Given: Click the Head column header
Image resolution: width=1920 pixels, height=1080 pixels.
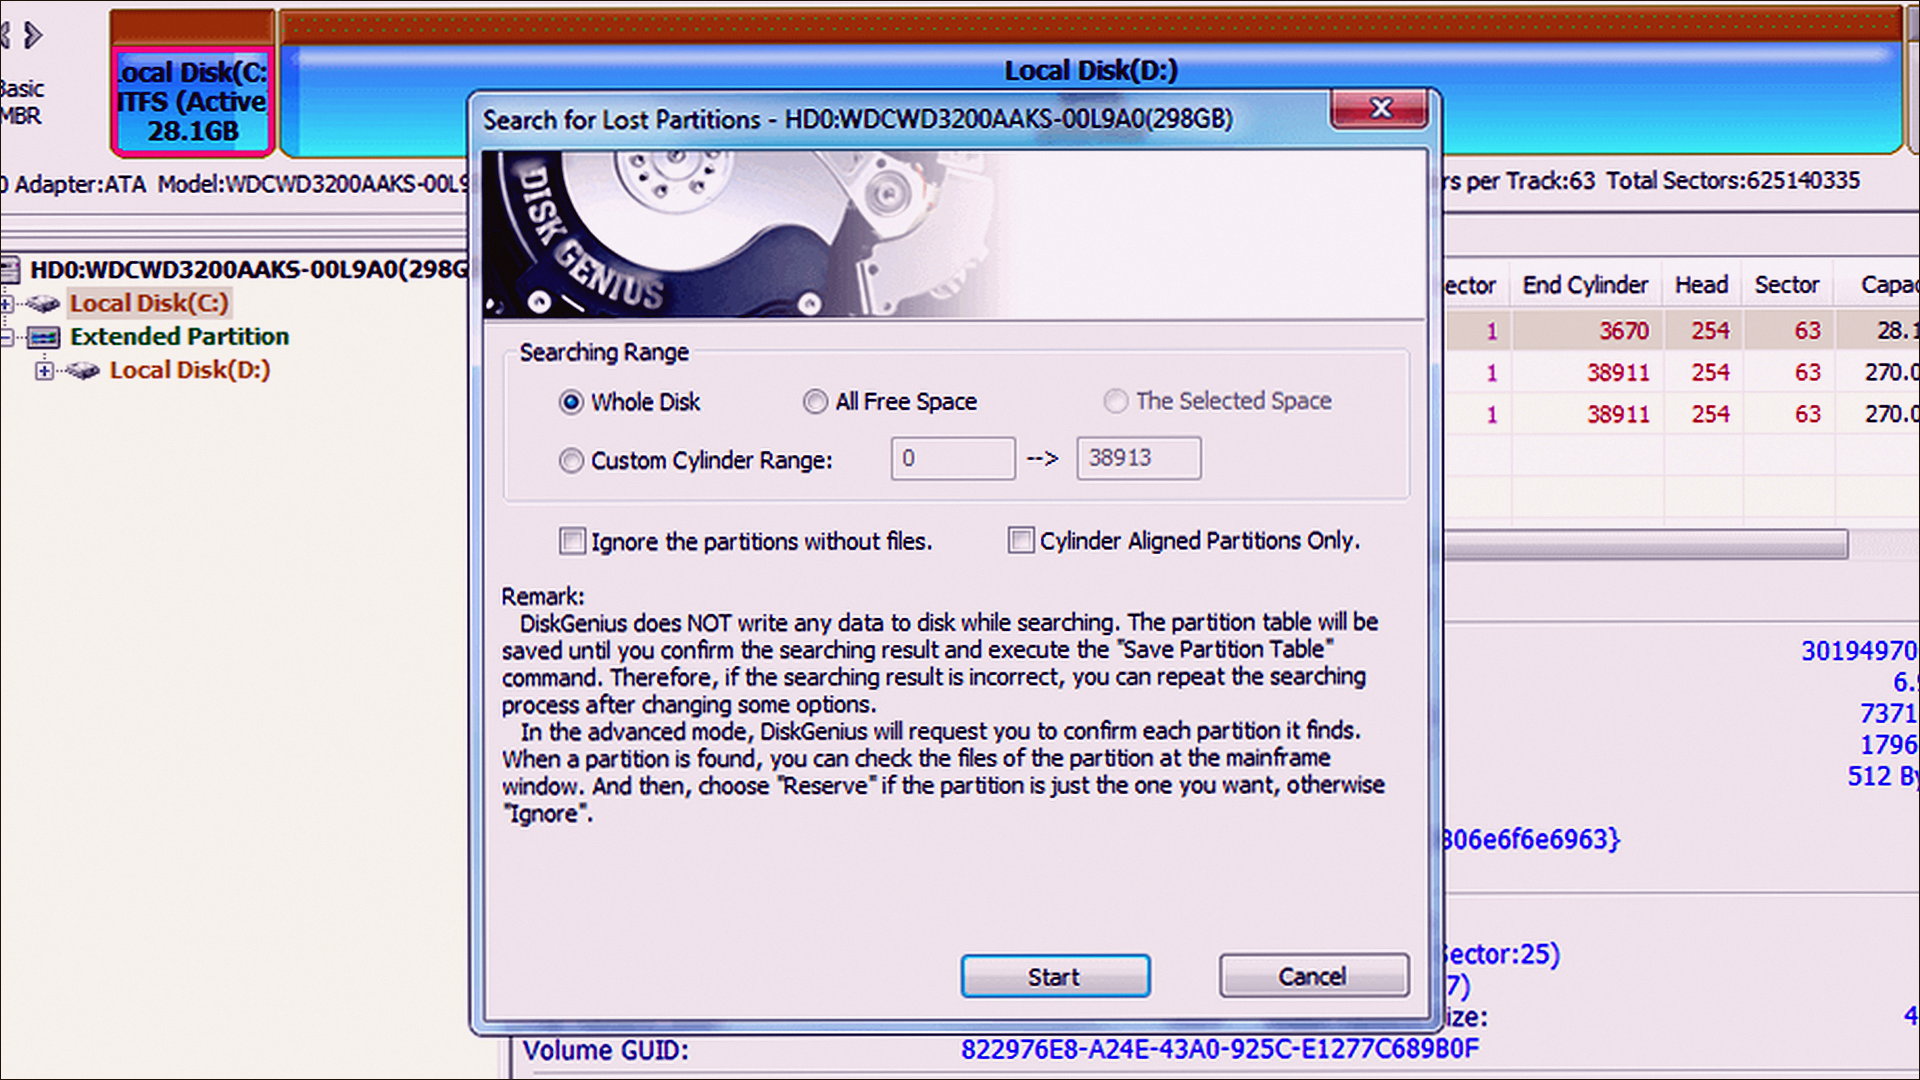Looking at the screenshot, I should (1702, 285).
